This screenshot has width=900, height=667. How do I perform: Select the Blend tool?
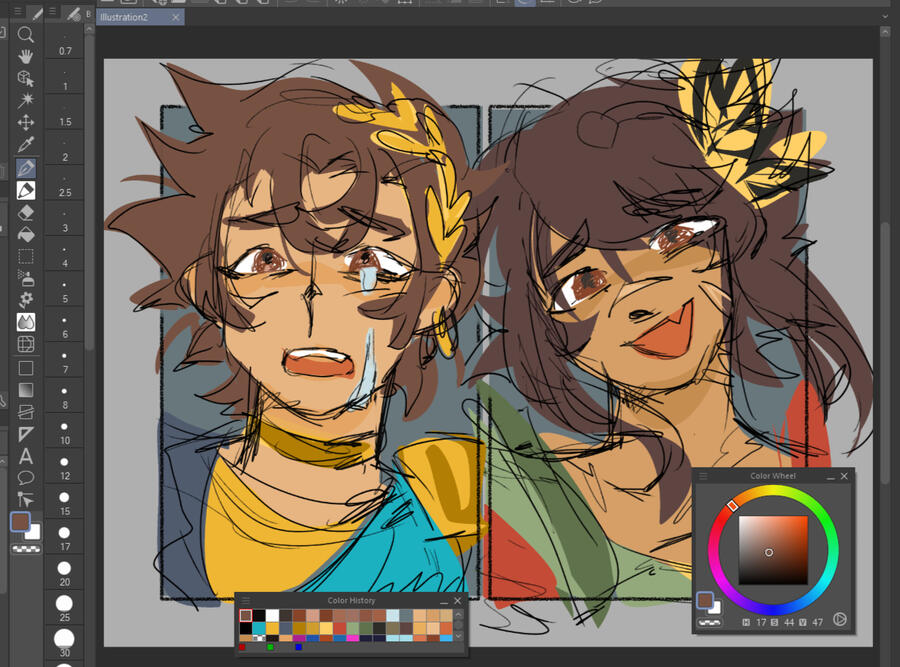27,322
